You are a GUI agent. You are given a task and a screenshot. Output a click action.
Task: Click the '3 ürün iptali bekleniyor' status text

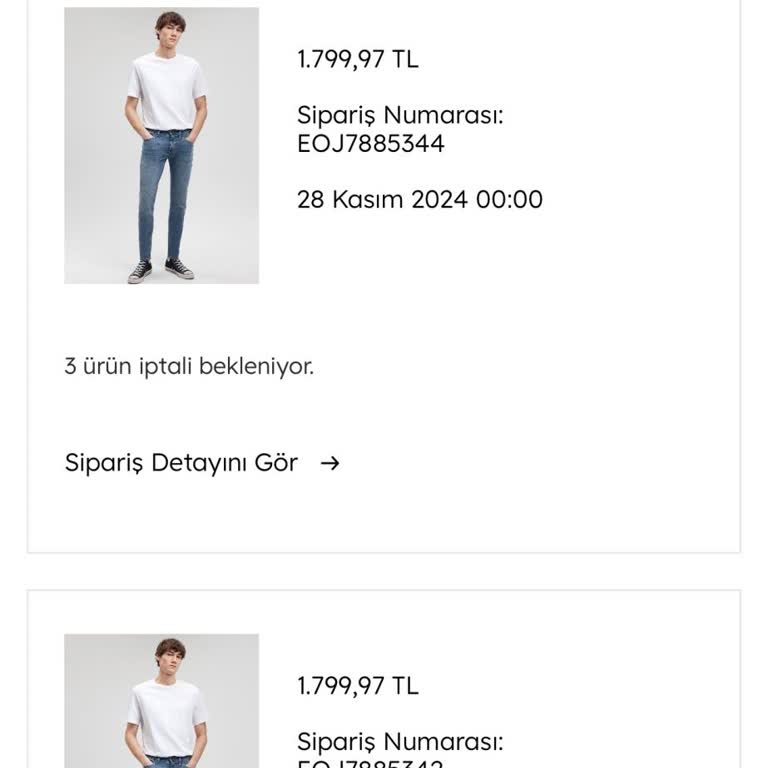click(x=189, y=366)
